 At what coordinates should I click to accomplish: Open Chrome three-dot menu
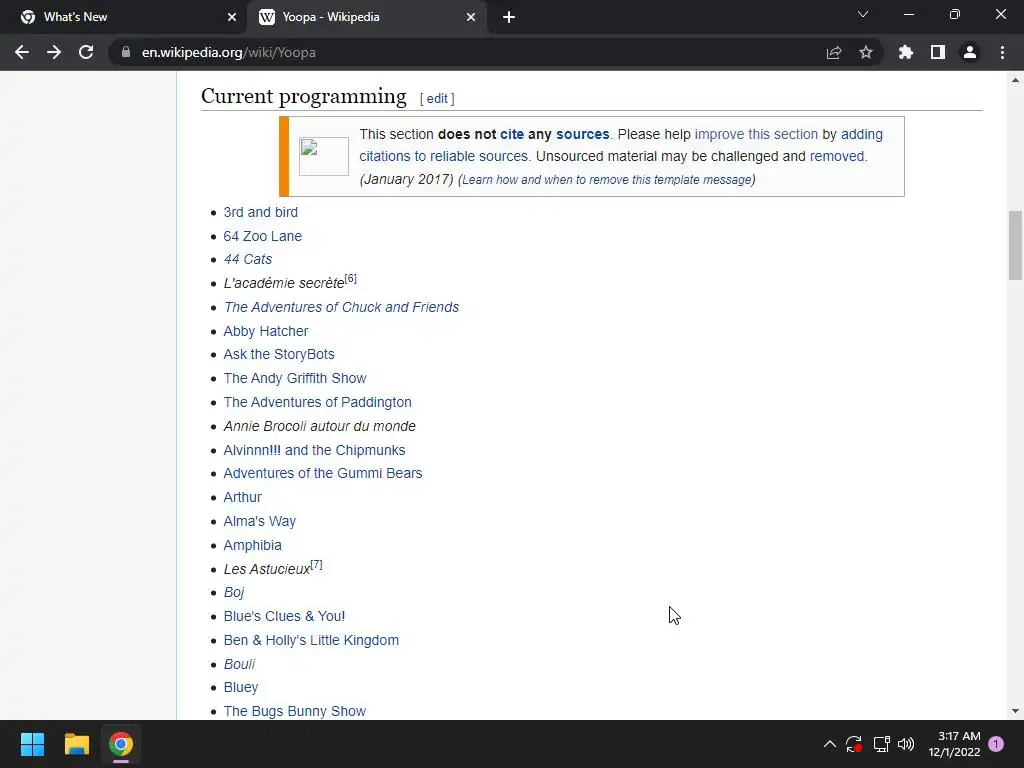point(1002,52)
